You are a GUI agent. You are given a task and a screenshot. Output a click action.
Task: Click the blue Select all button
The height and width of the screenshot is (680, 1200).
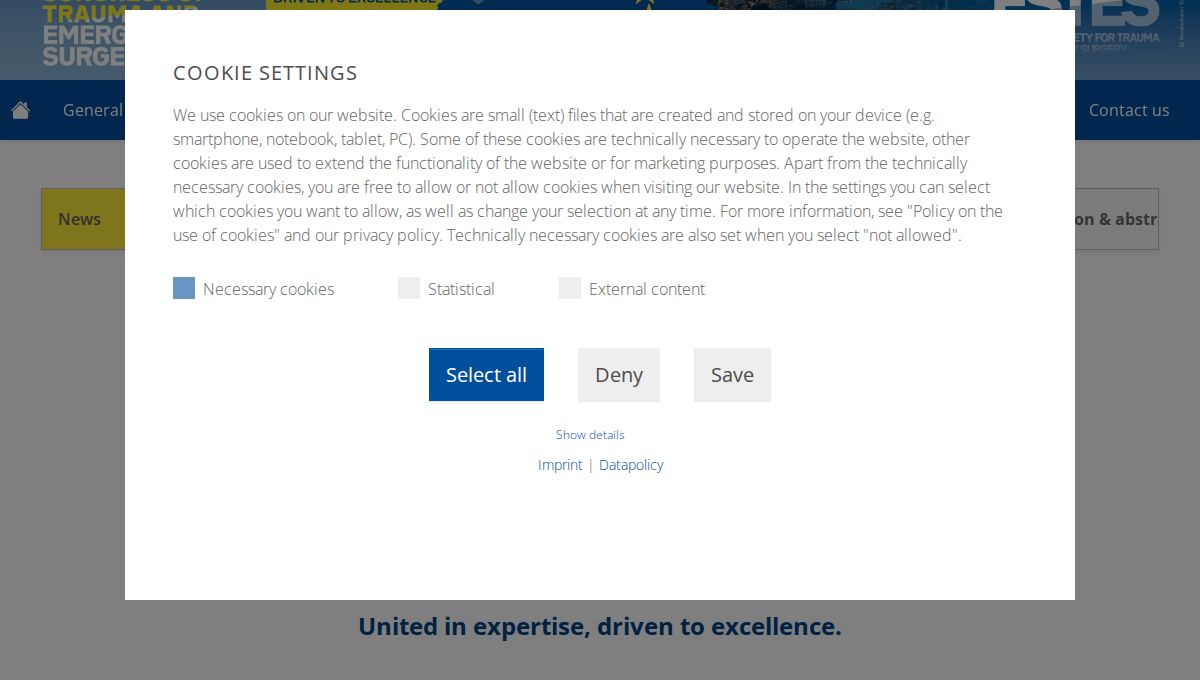click(x=486, y=375)
